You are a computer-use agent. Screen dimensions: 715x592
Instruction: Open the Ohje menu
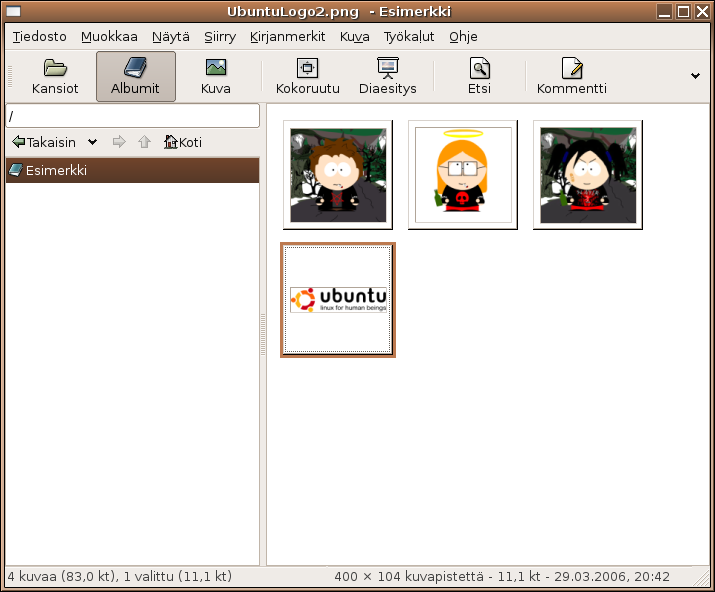coord(463,36)
